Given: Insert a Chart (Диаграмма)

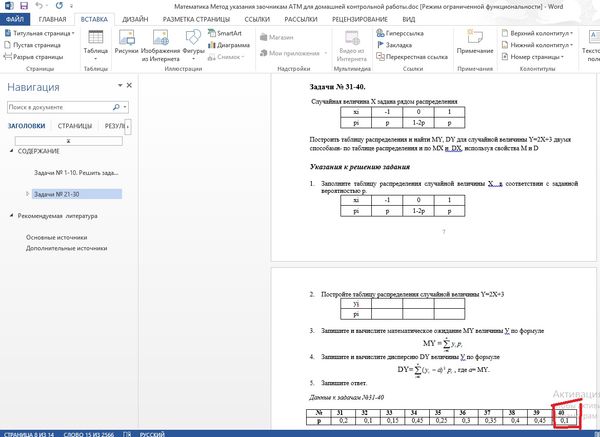Looking at the screenshot, I should 231,45.
